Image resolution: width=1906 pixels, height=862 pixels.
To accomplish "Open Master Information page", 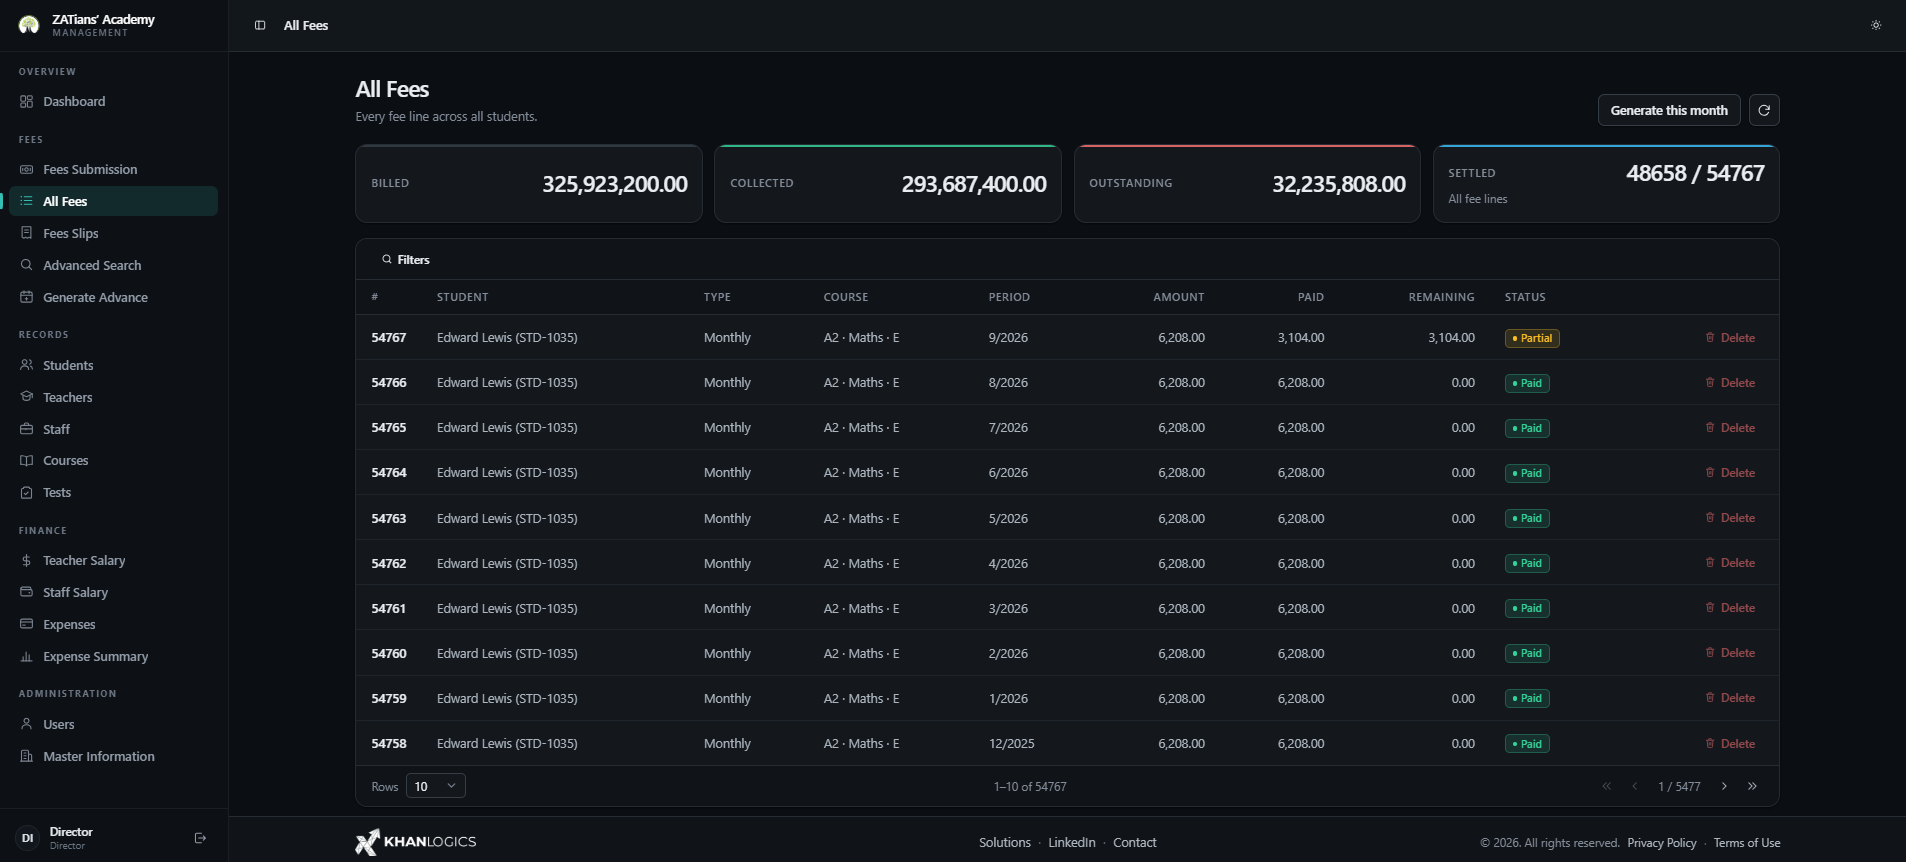I will pyautogui.click(x=113, y=756).
